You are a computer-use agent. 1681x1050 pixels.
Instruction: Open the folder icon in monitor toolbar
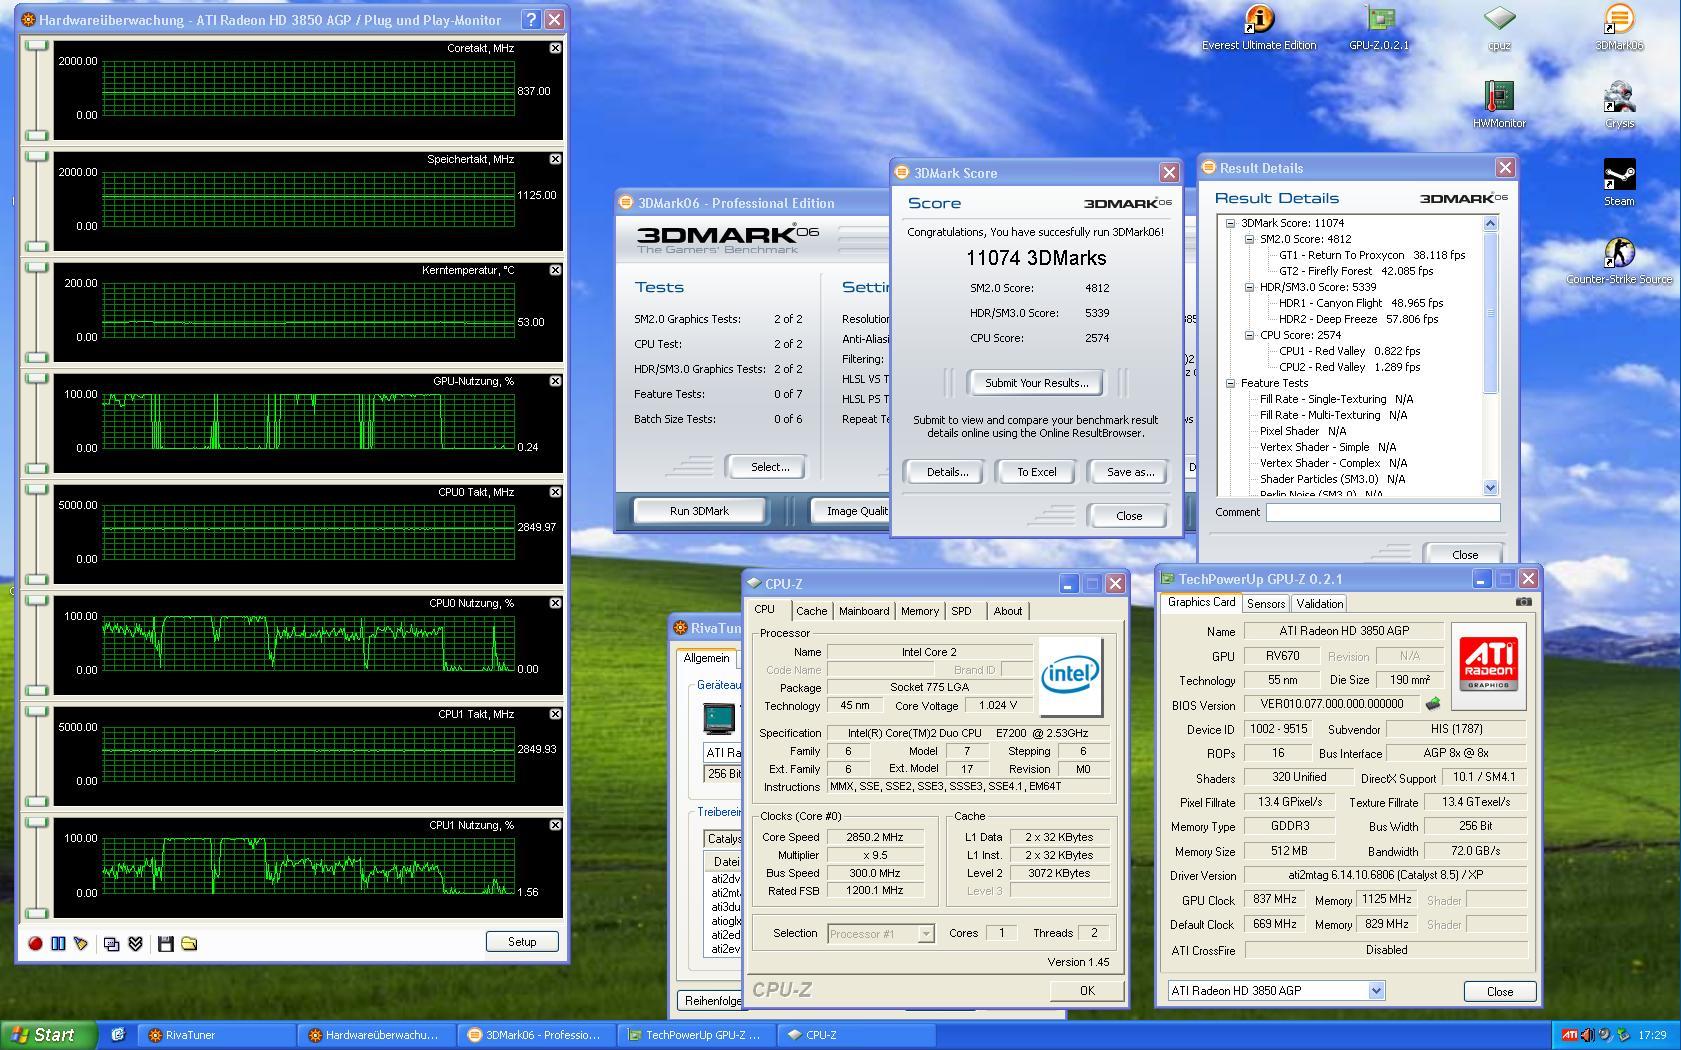[x=189, y=943]
